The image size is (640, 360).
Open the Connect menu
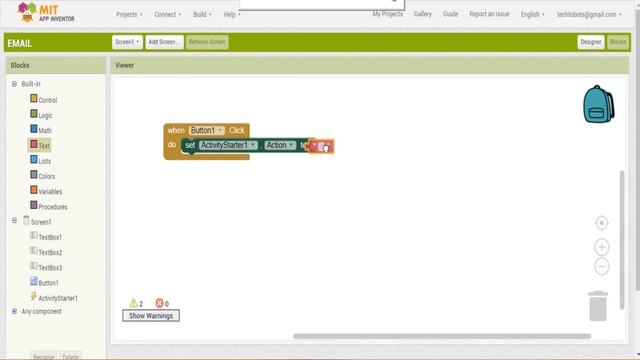click(x=167, y=14)
